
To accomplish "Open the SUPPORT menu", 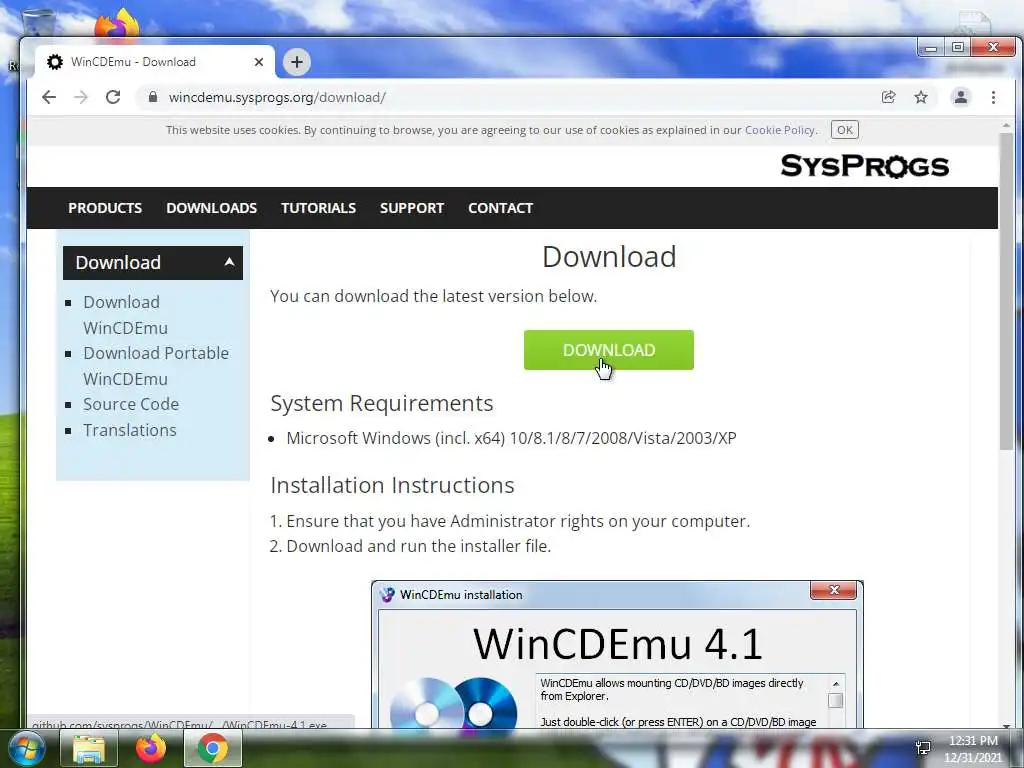I will 412,208.
